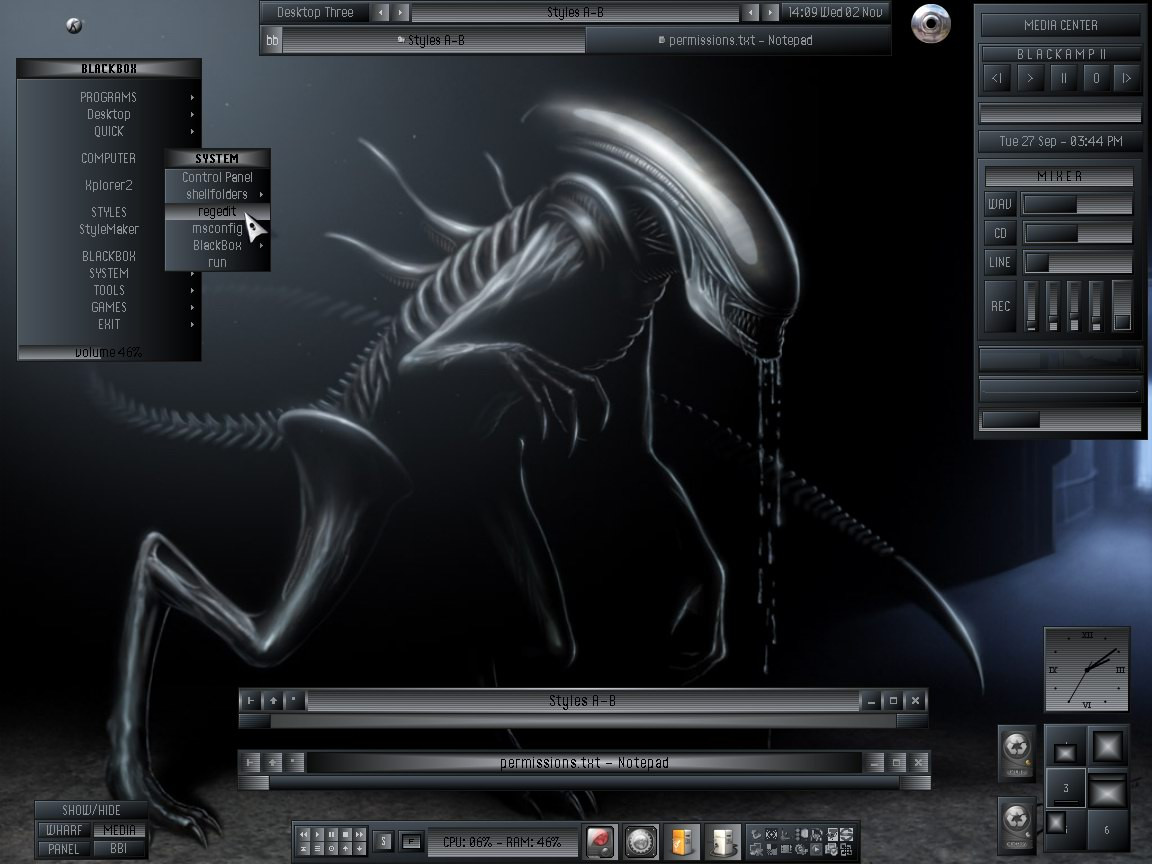Toggle the BBI panel visibility

point(119,849)
